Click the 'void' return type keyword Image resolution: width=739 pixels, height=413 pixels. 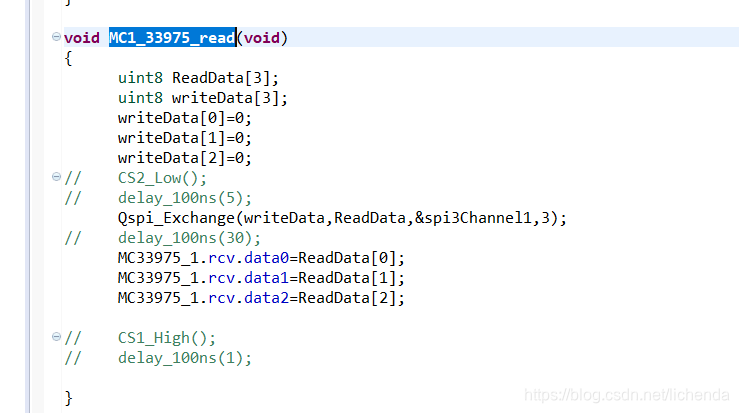point(82,38)
